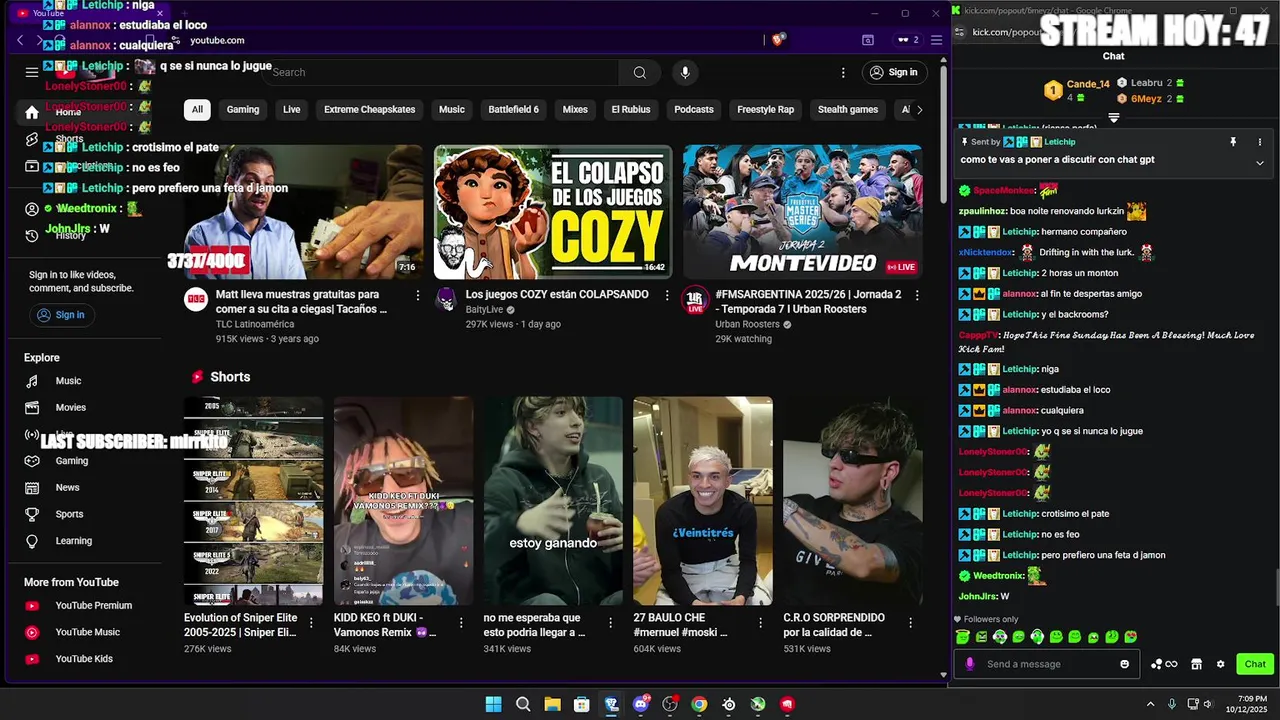This screenshot has width=1280, height=720.
Task: Select the Battlefield 6 filter chip
Action: coord(513,109)
